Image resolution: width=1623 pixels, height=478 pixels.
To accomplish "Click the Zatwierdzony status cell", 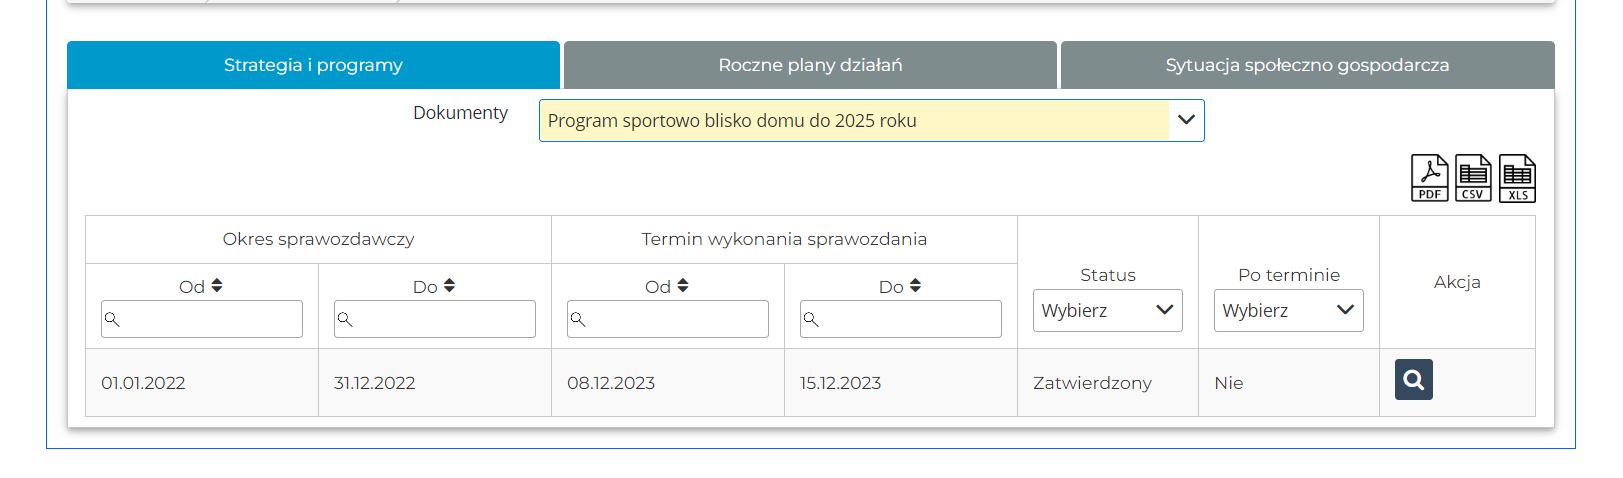I will pyautogui.click(x=1092, y=383).
